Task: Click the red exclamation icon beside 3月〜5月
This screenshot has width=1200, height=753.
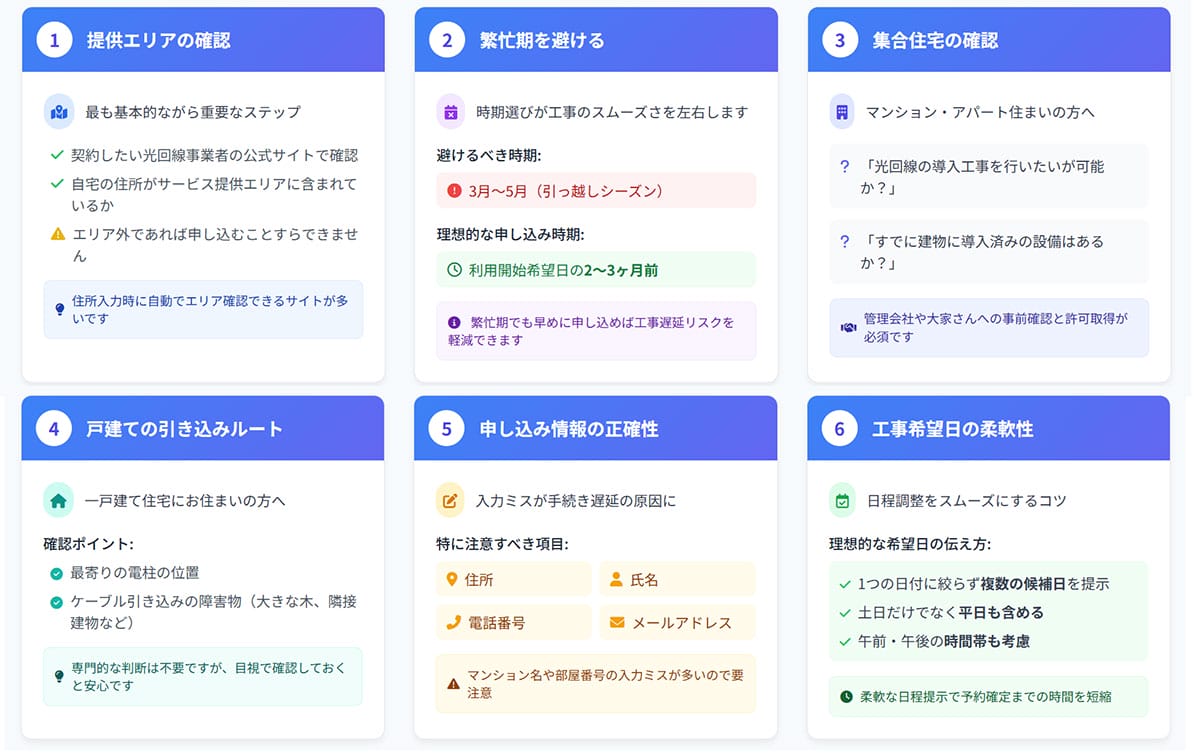Action: [455, 190]
